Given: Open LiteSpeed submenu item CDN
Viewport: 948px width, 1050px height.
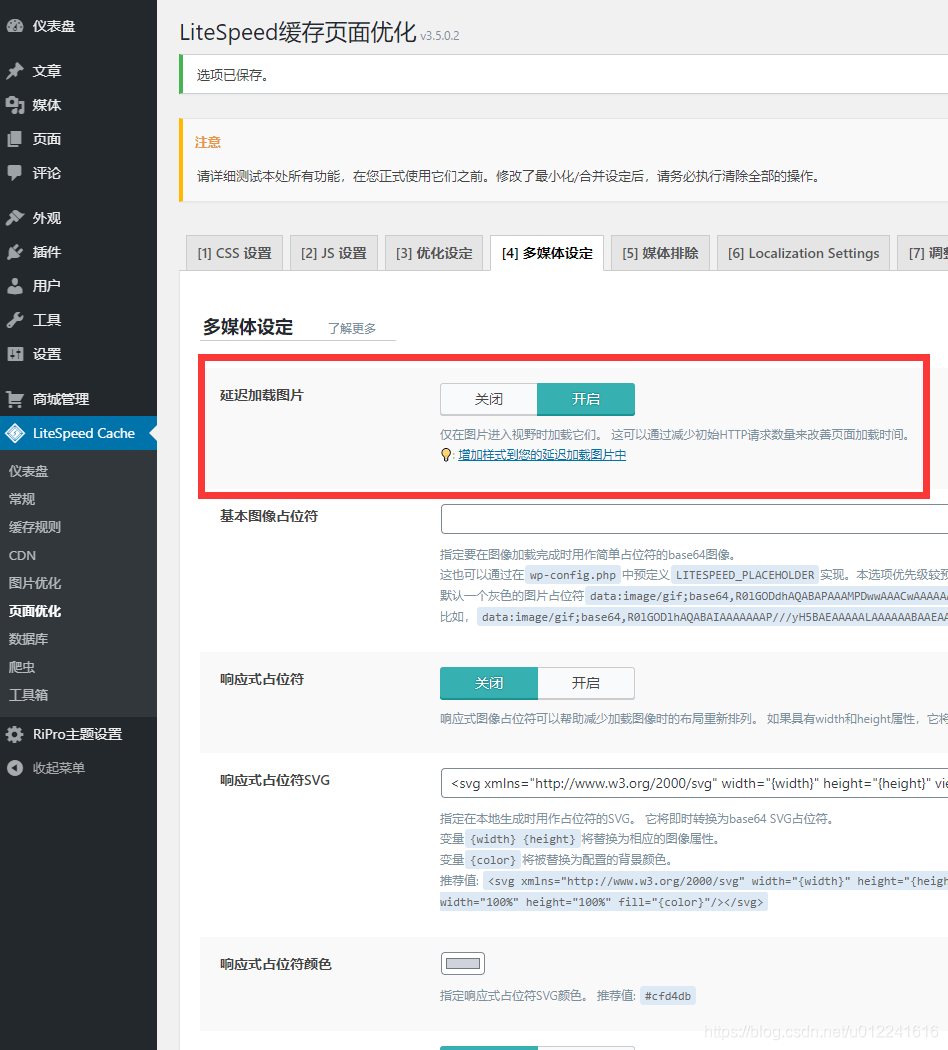Looking at the screenshot, I should tap(22, 555).
